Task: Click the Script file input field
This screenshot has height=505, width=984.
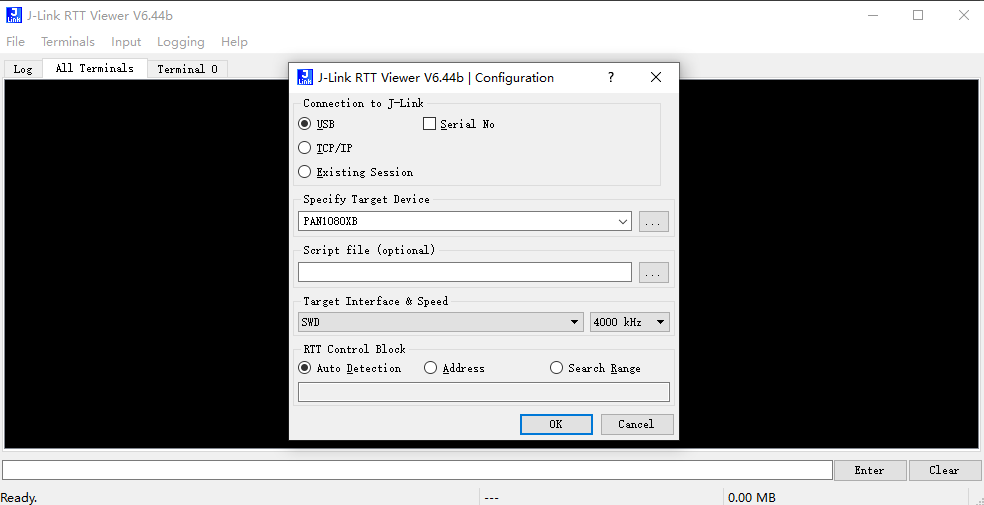Action: [x=464, y=272]
